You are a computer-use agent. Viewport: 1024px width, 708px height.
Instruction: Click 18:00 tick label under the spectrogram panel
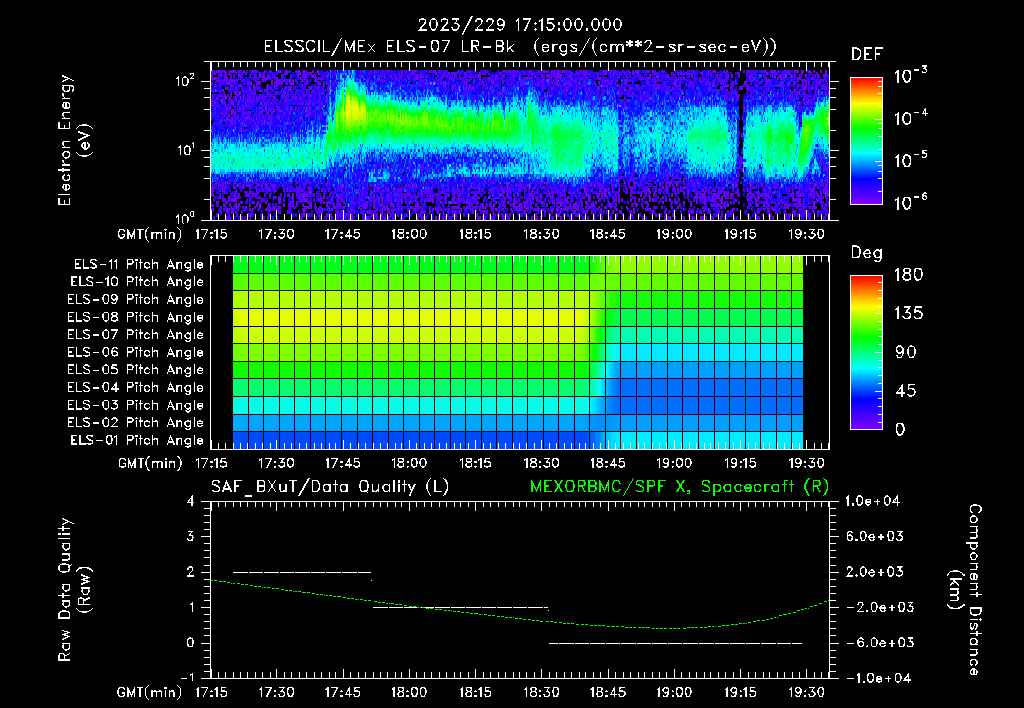(x=409, y=234)
